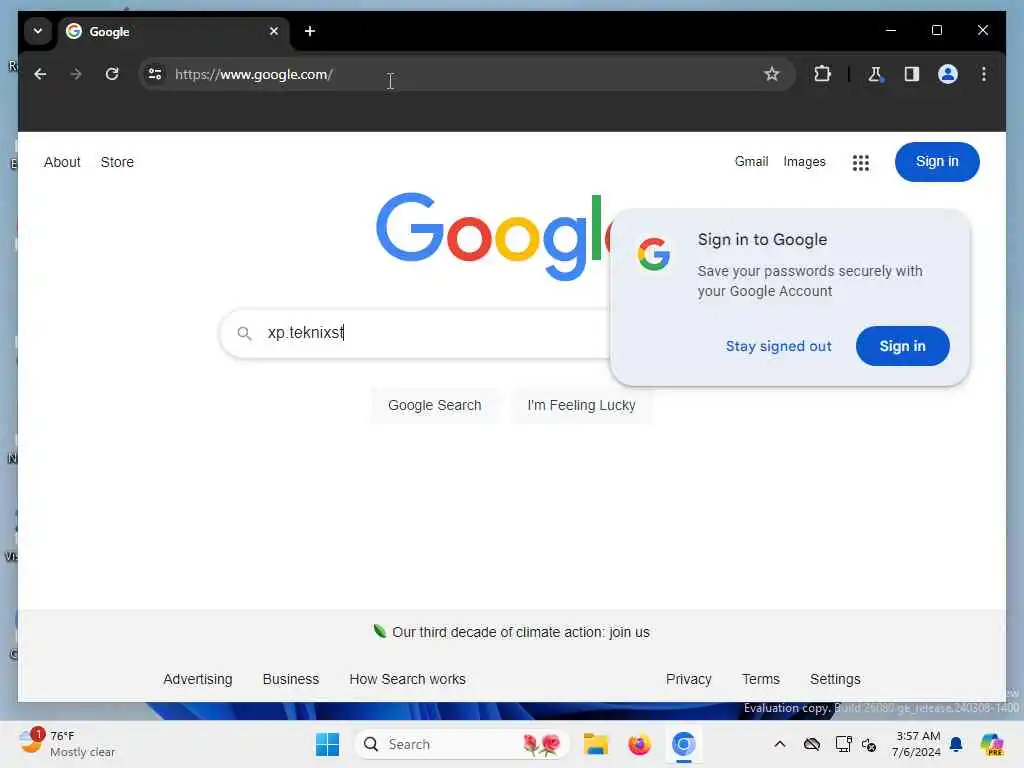Open Google Images link

[x=804, y=161]
